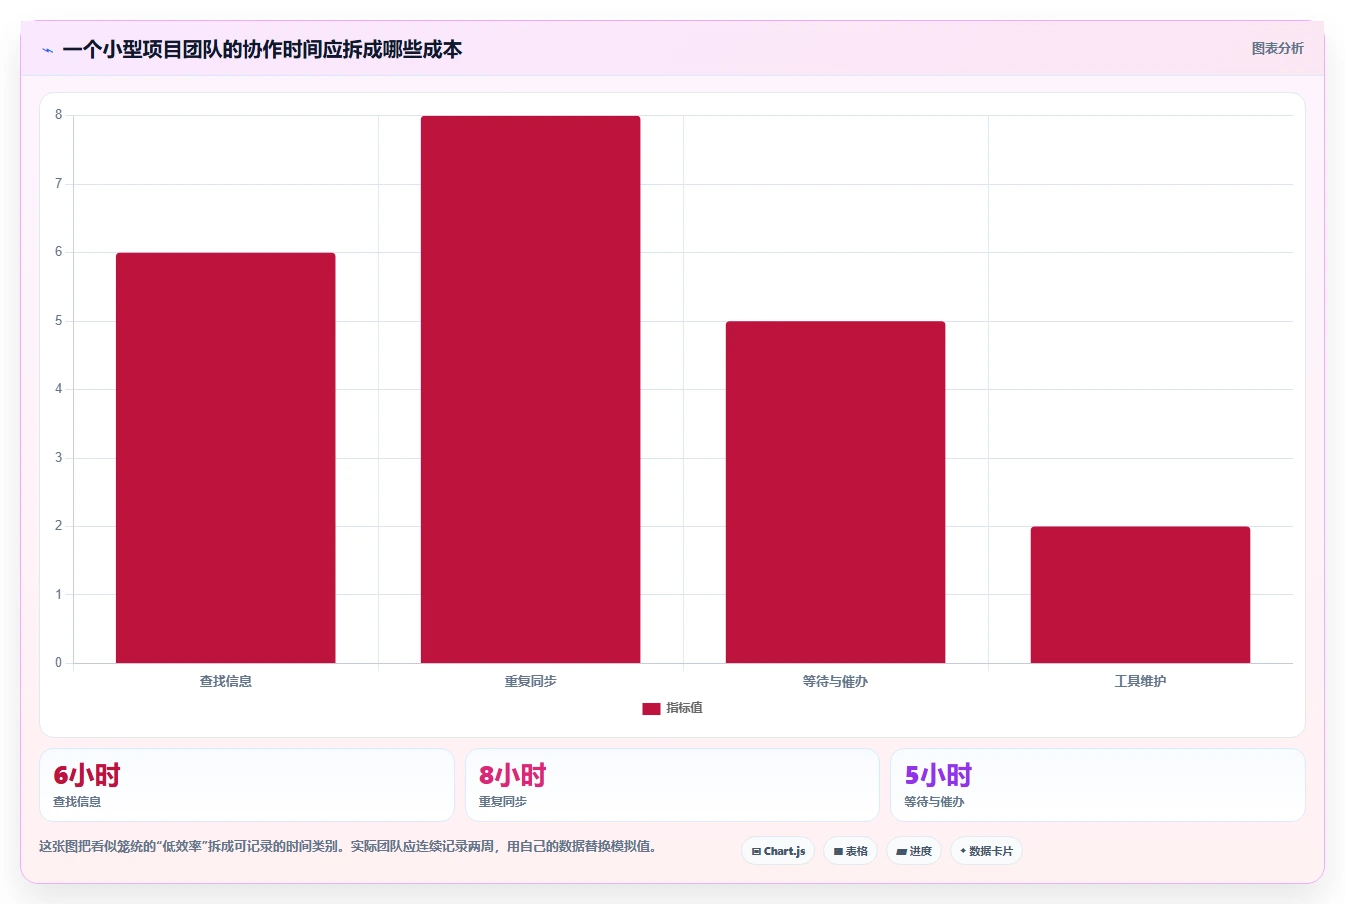
Task: Click the y-axis value 8
Action: coord(58,115)
